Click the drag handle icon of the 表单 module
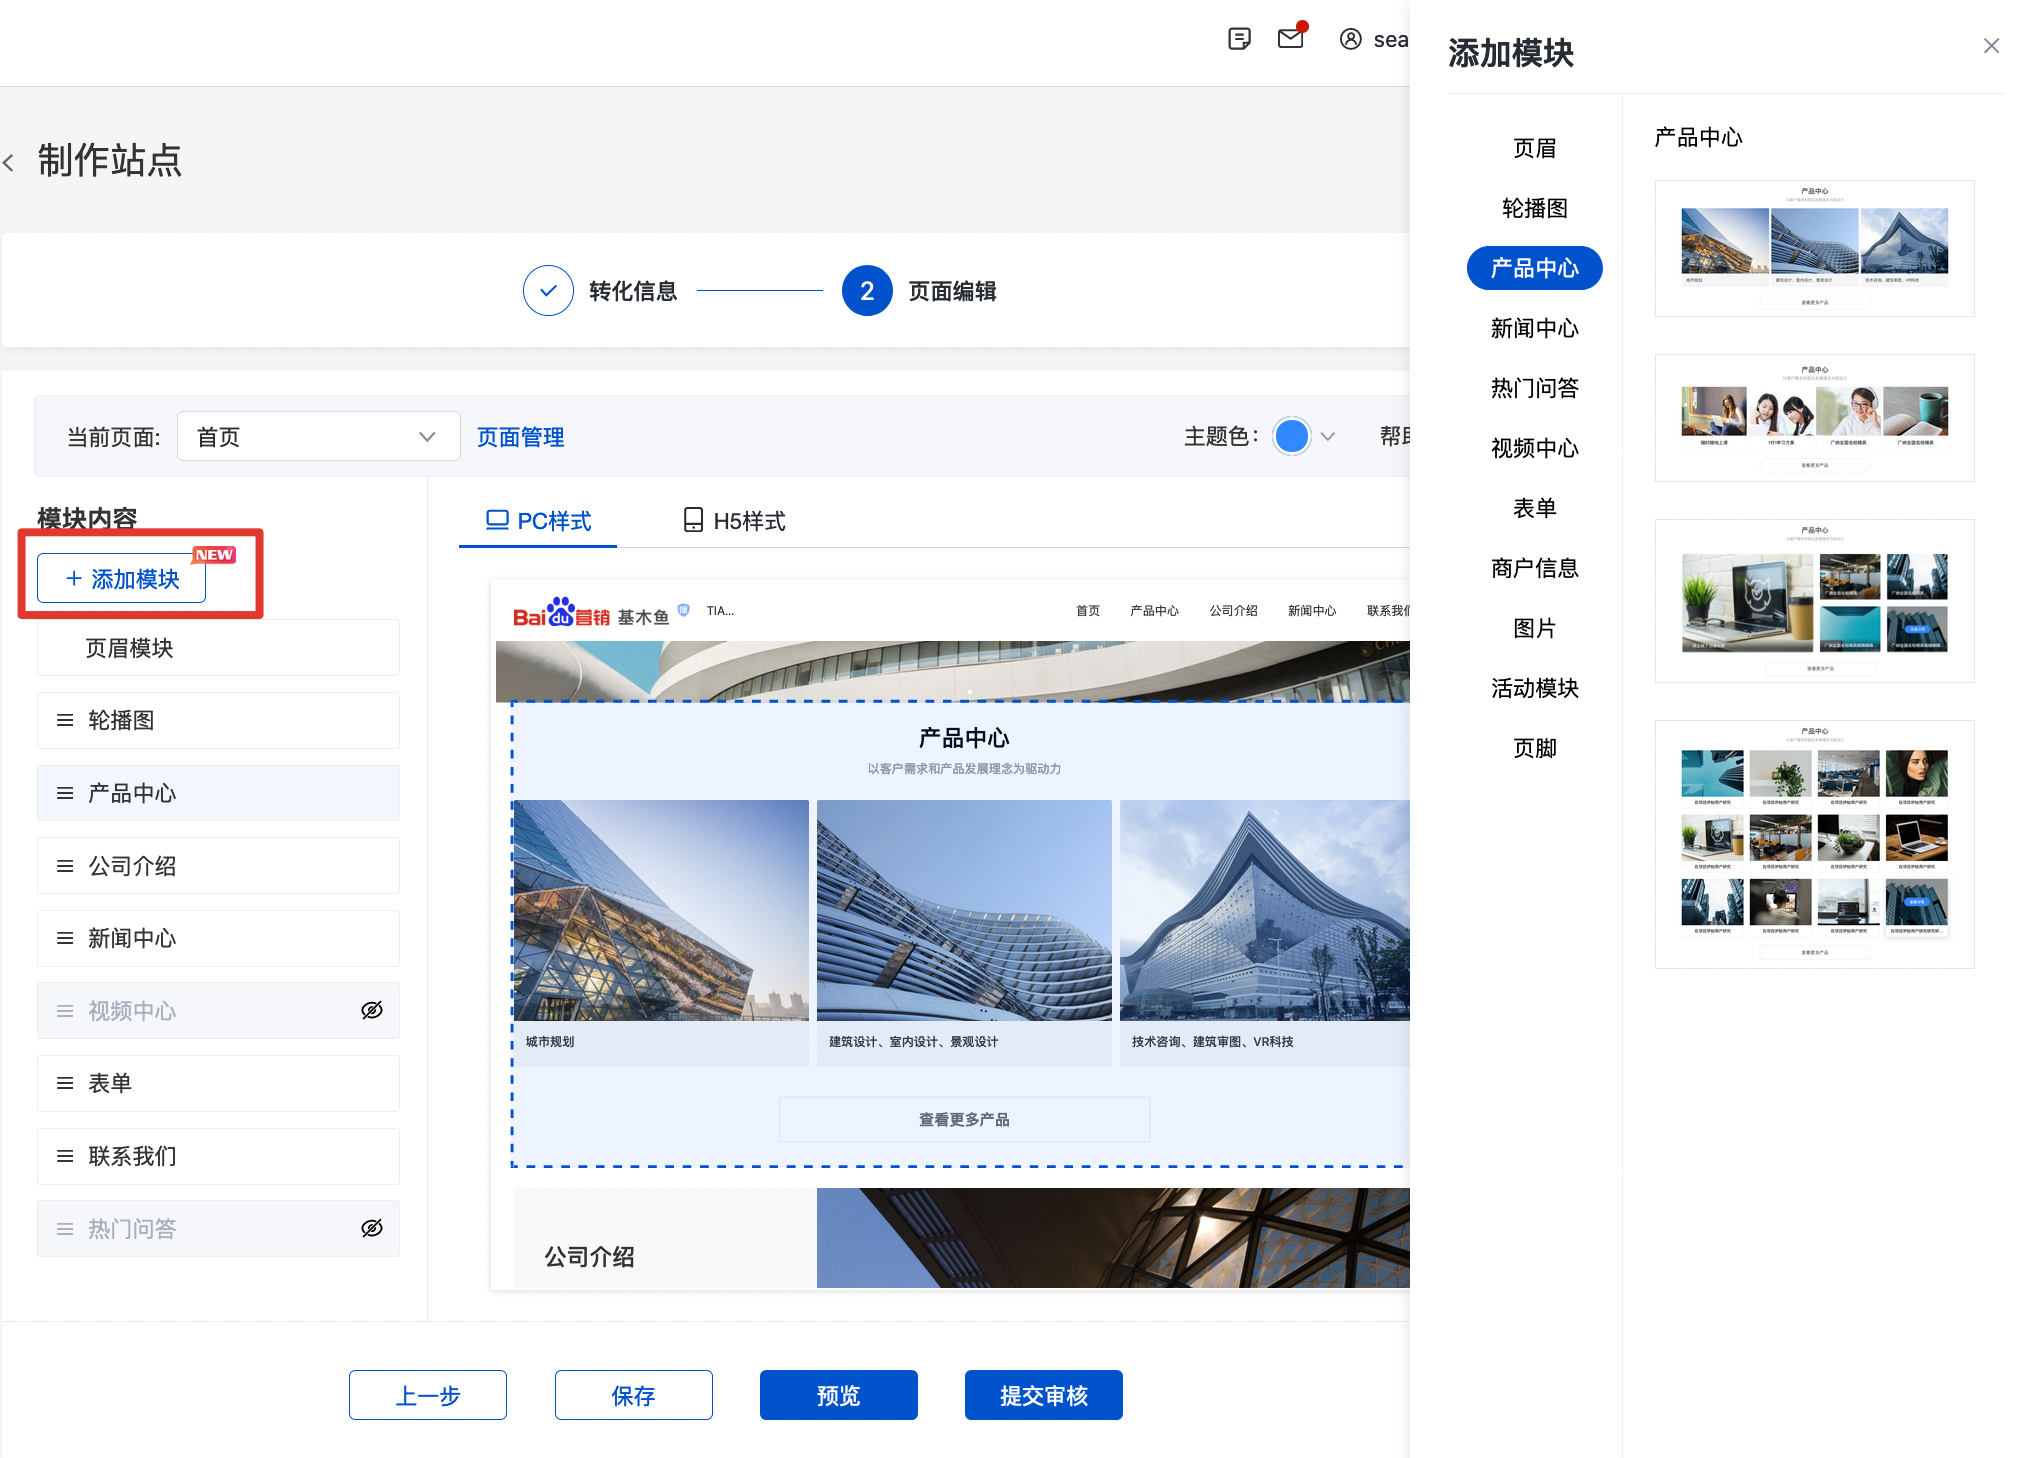This screenshot has width=2038, height=1458. tap(65, 1083)
